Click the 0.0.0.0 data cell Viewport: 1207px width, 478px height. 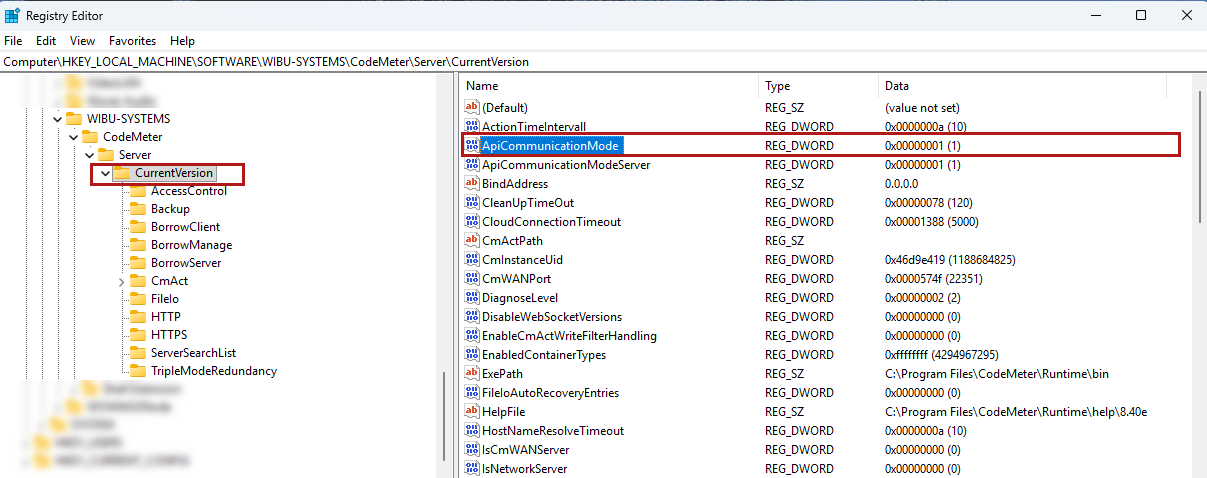[903, 184]
